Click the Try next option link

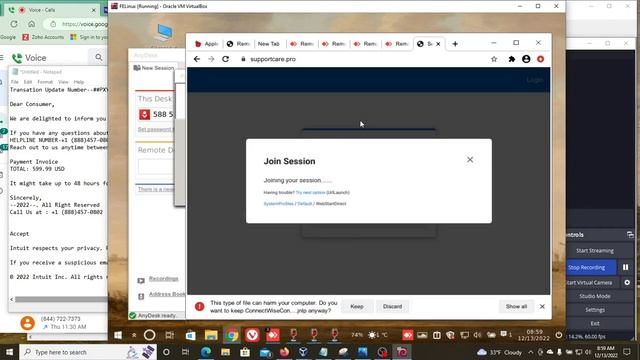point(310,193)
